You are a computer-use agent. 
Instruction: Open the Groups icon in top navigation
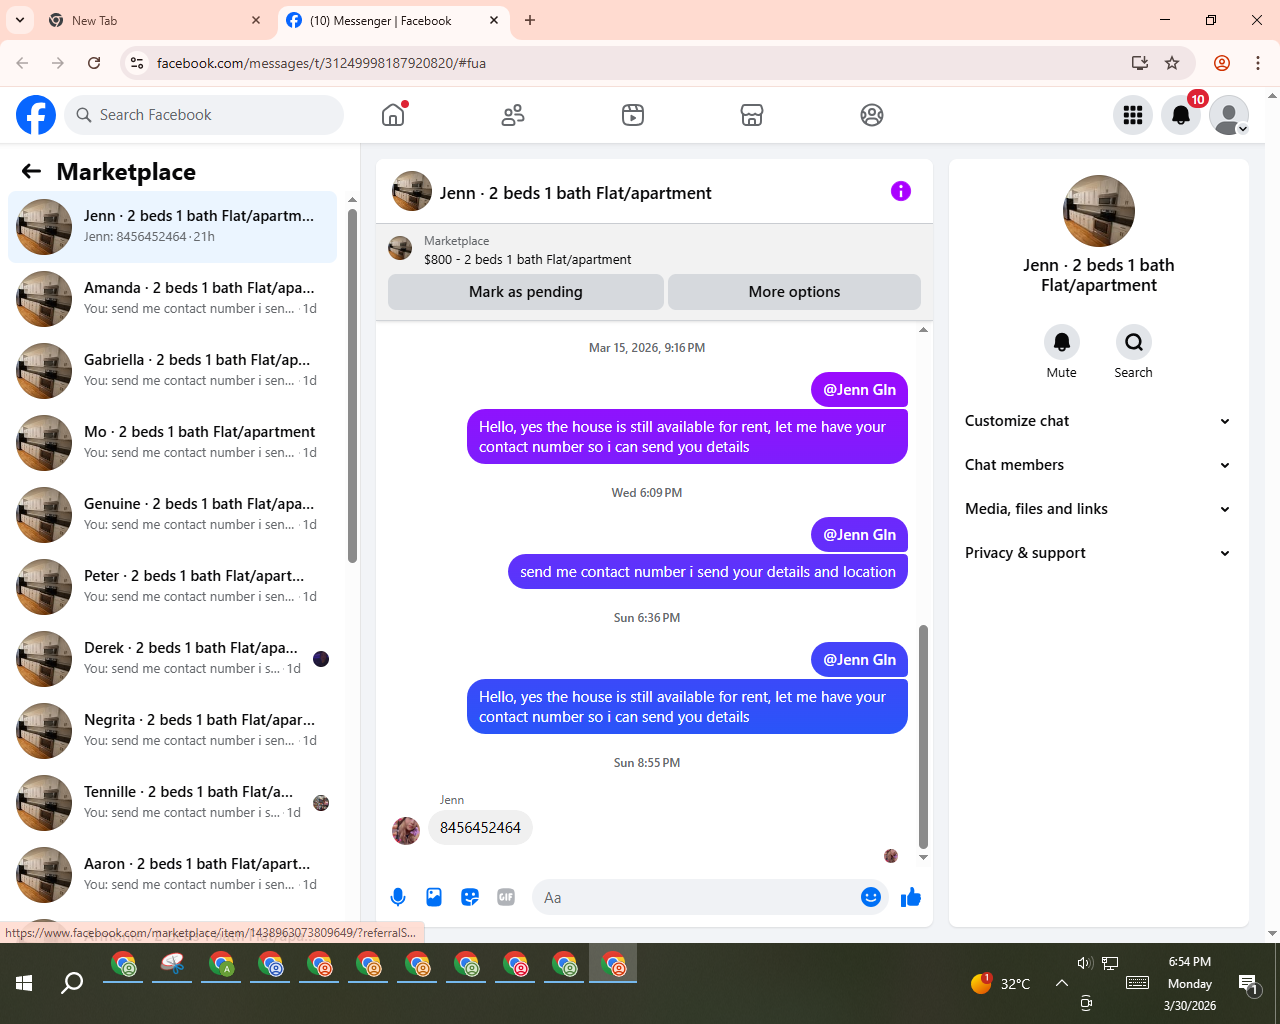pos(872,115)
